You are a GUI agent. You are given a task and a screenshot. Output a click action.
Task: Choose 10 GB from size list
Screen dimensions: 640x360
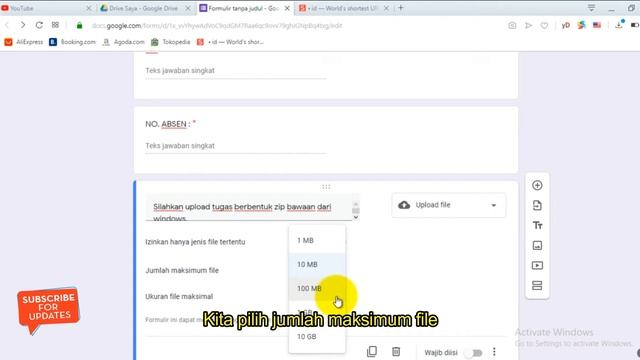click(x=317, y=337)
